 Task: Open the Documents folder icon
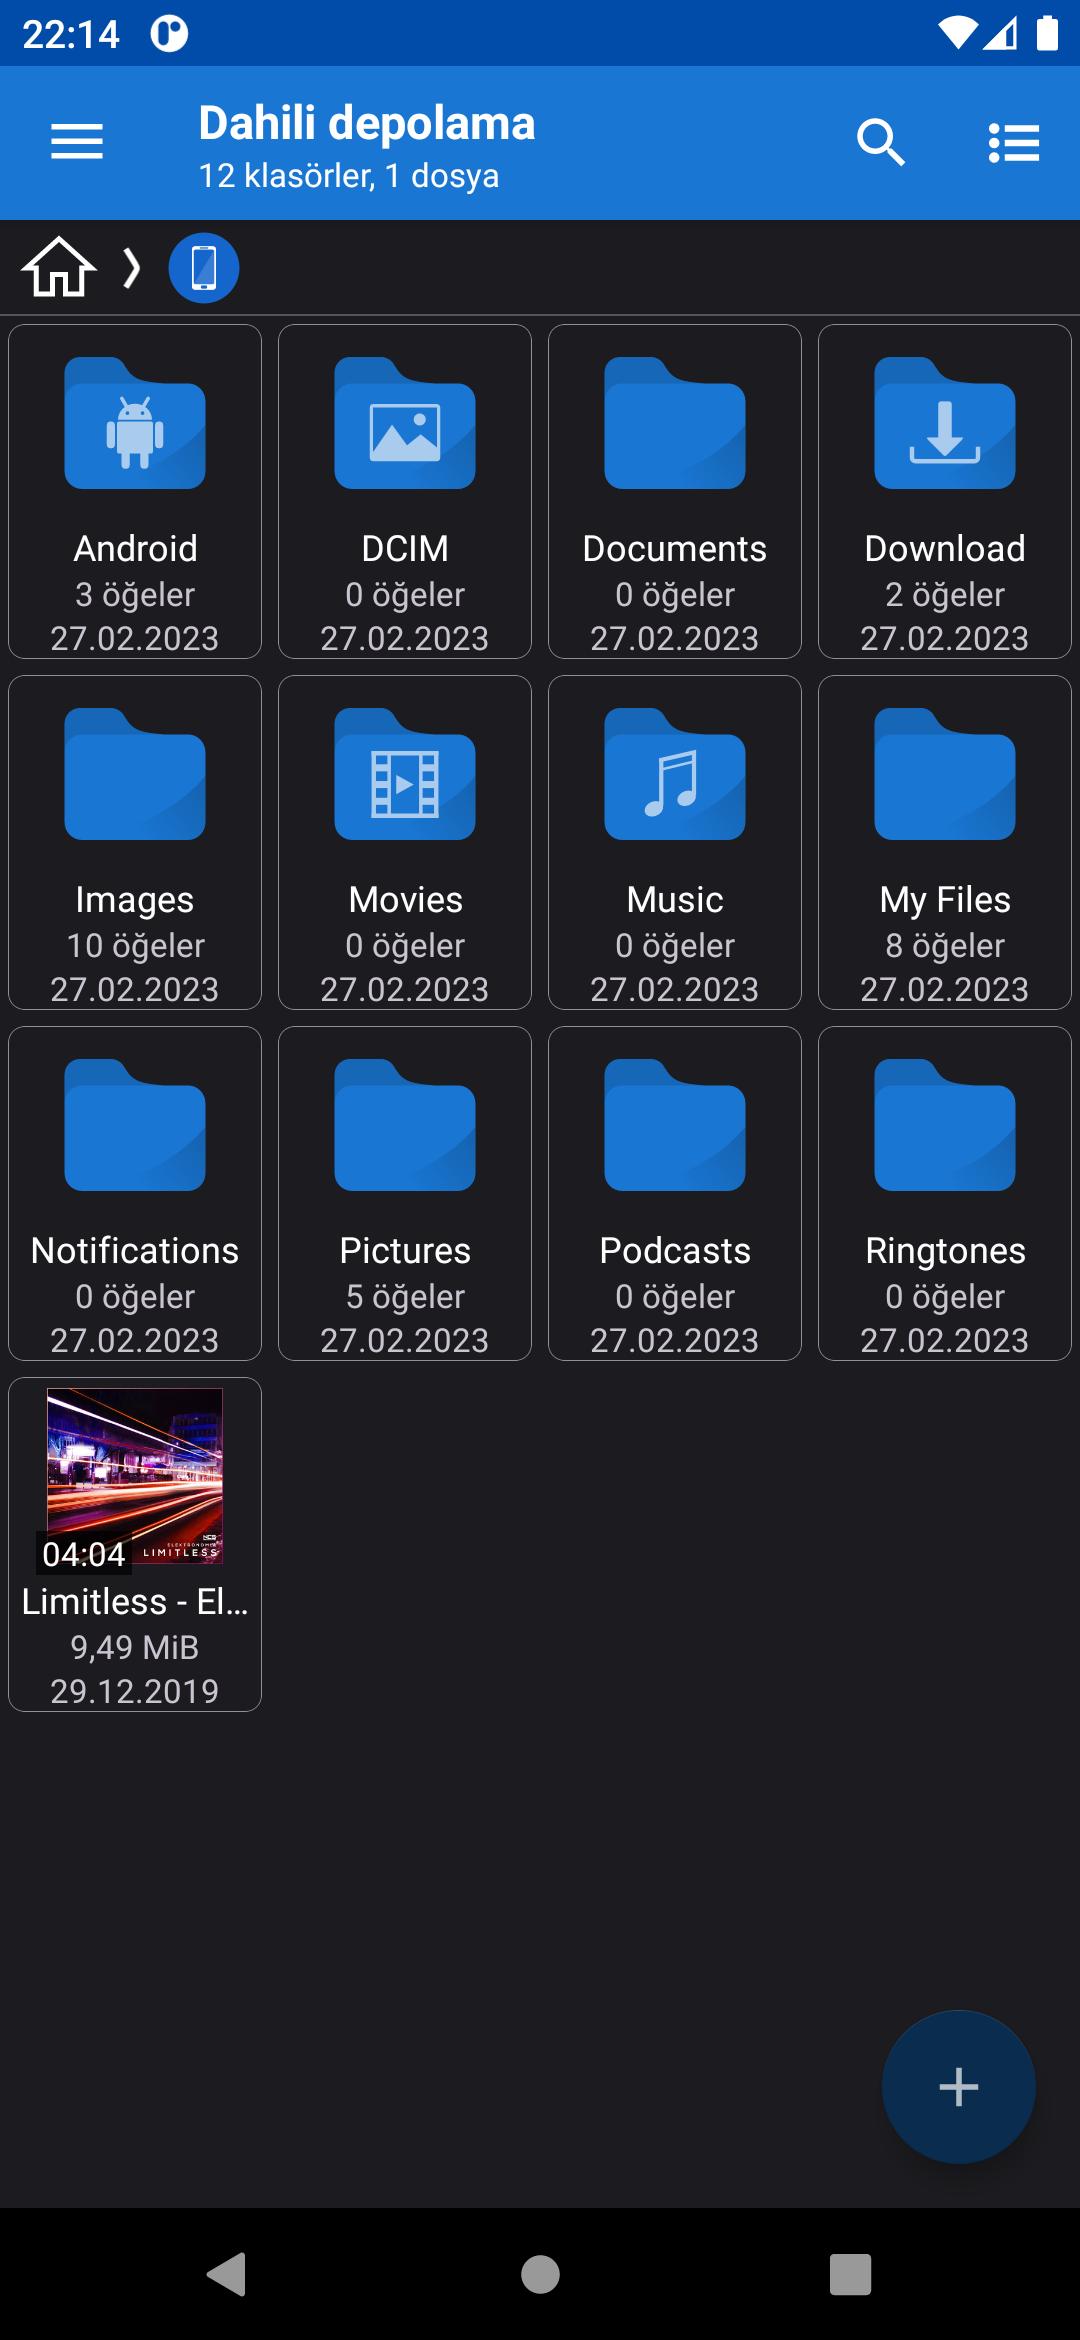pos(675,423)
